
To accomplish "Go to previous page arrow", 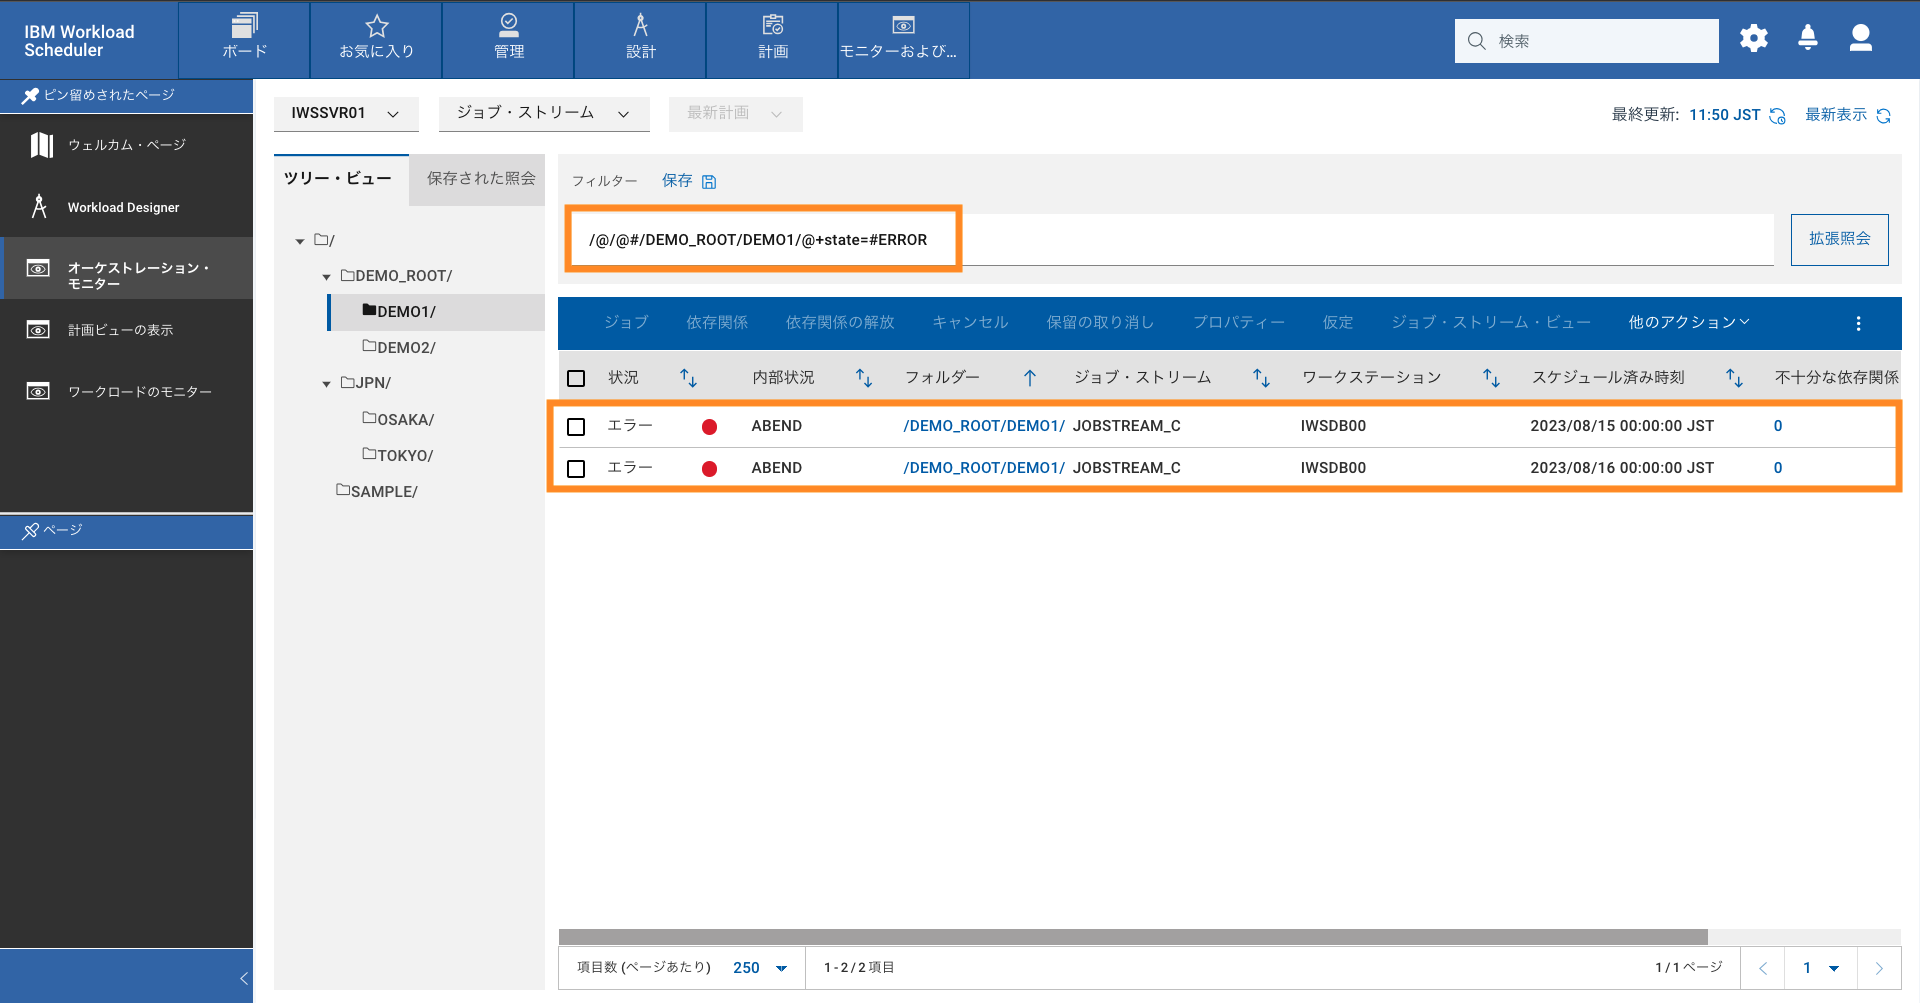I will [x=1763, y=968].
